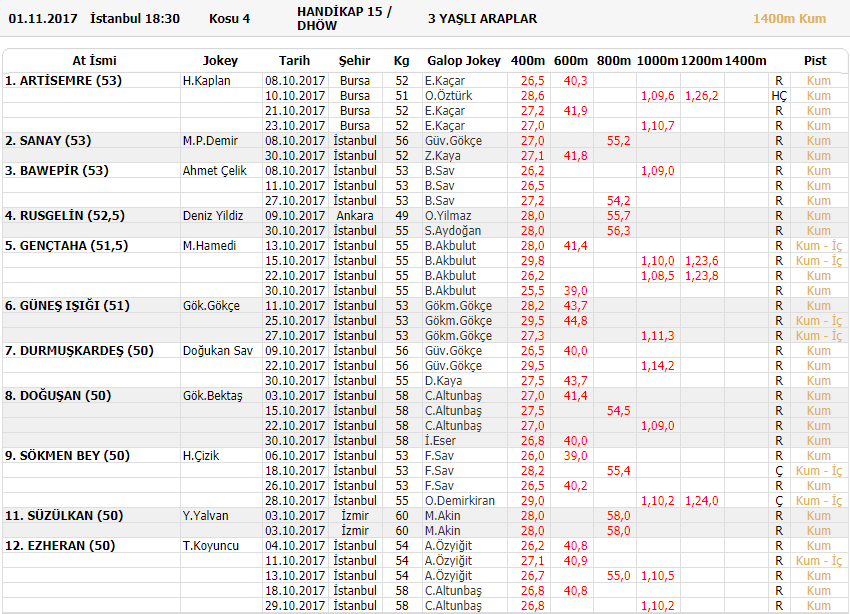Image resolution: width=850 pixels, height=614 pixels.
Task: Click the HÇ marker in ARTİSEMRE rows
Action: coord(778,96)
